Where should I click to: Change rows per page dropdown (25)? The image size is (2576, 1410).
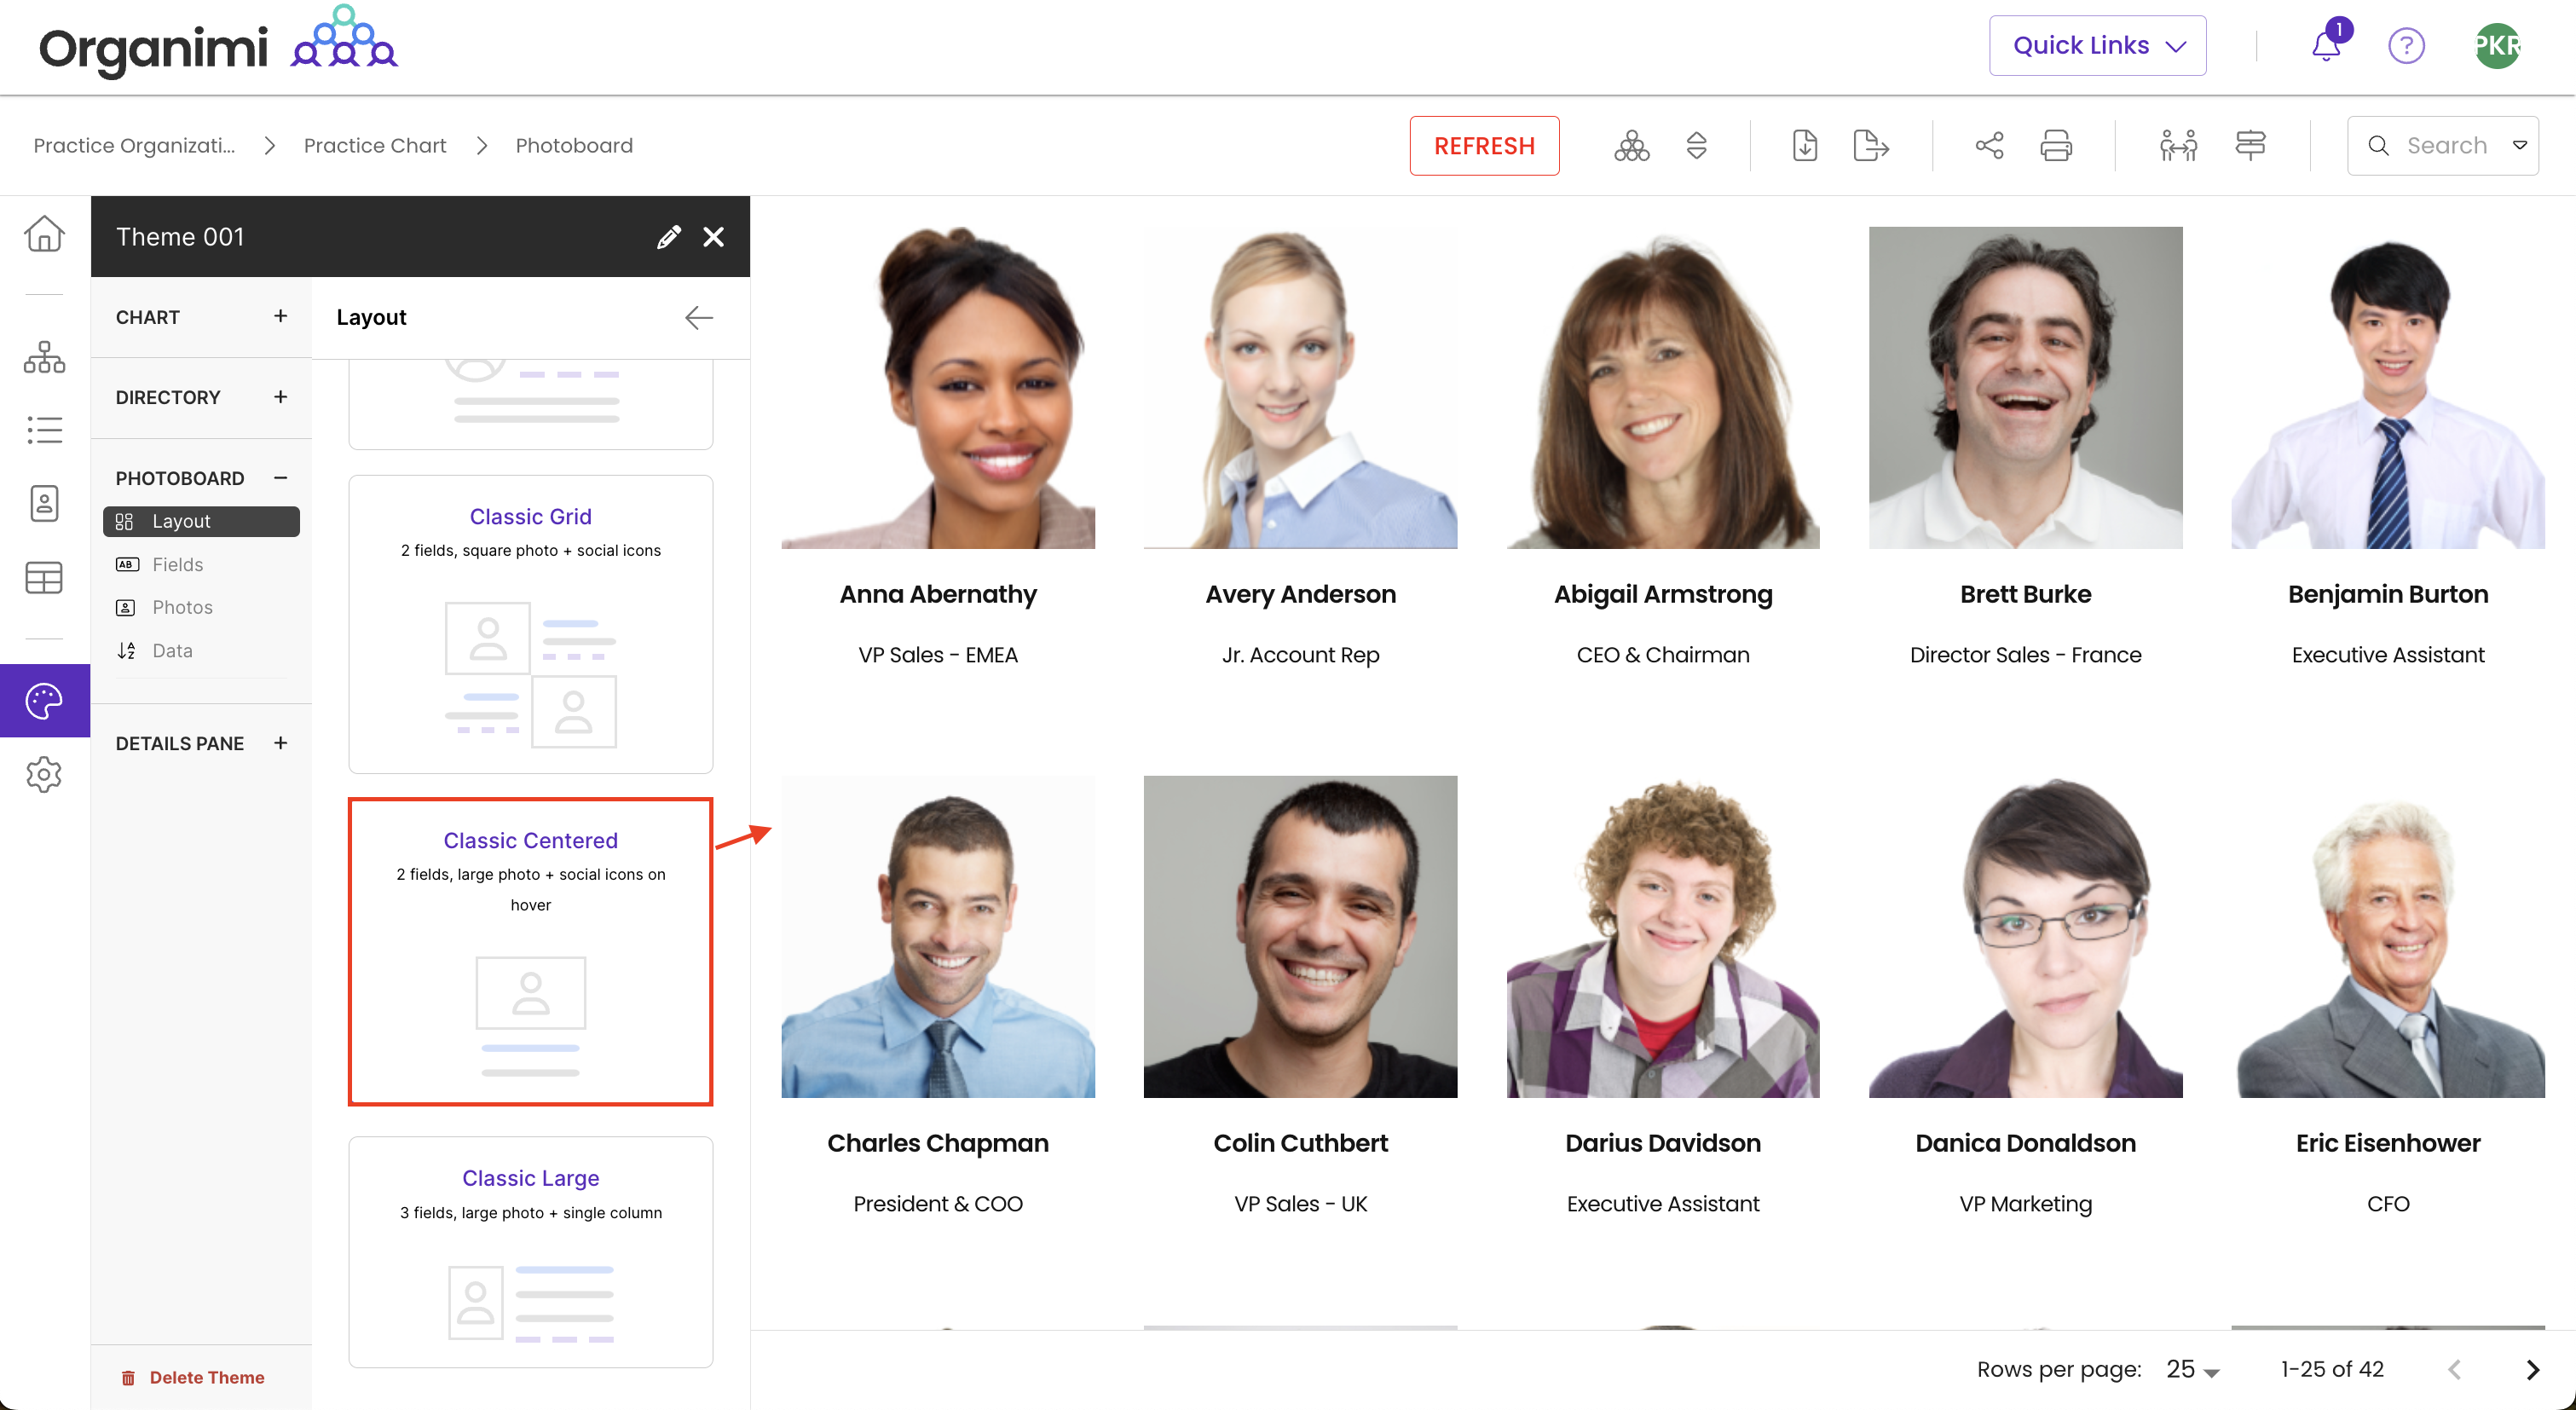(x=2192, y=1369)
